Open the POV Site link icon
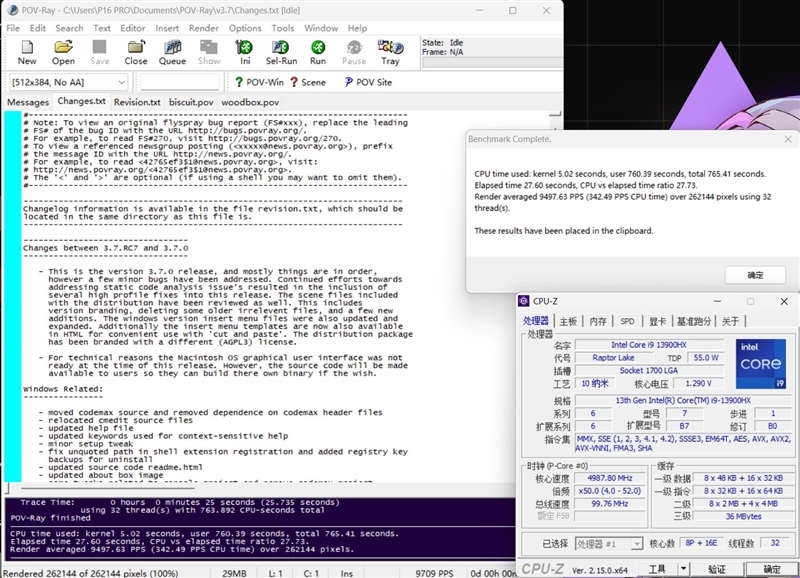 [367, 82]
